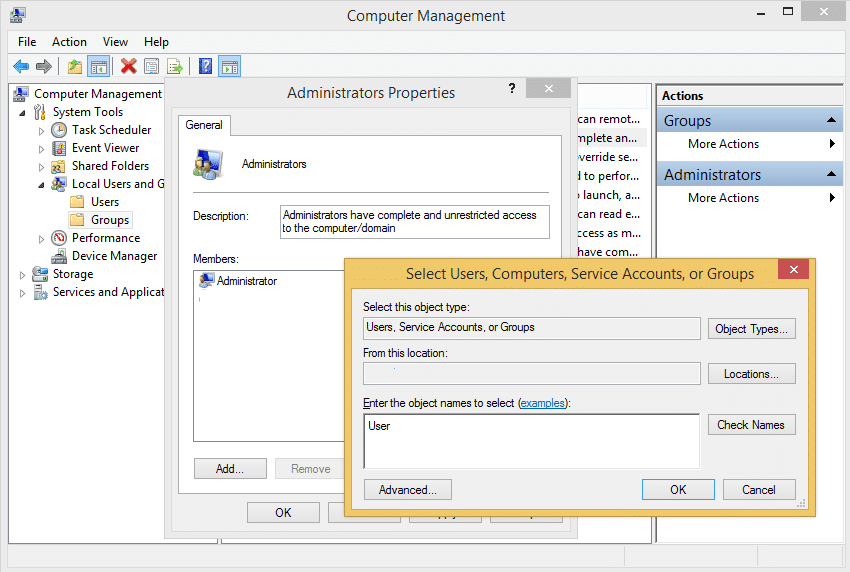Close the Select Users dialog with red X

tap(794, 269)
